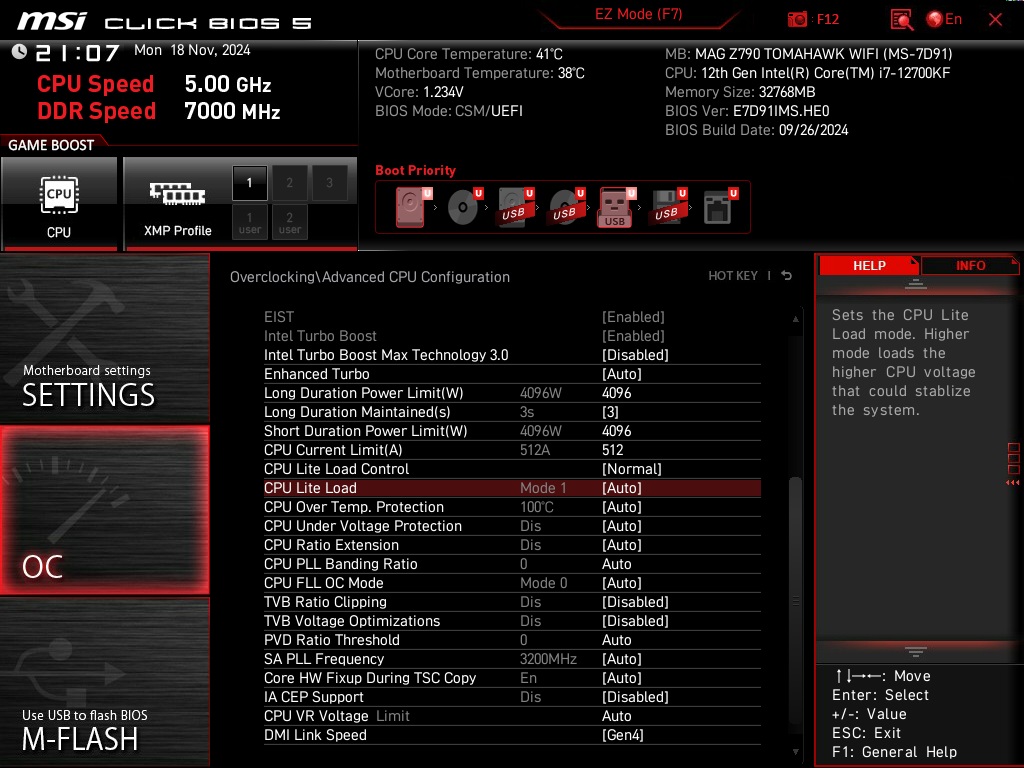Select the USB hard disk boot device icon
Screen dimensions: 1024x768
pos(515,207)
